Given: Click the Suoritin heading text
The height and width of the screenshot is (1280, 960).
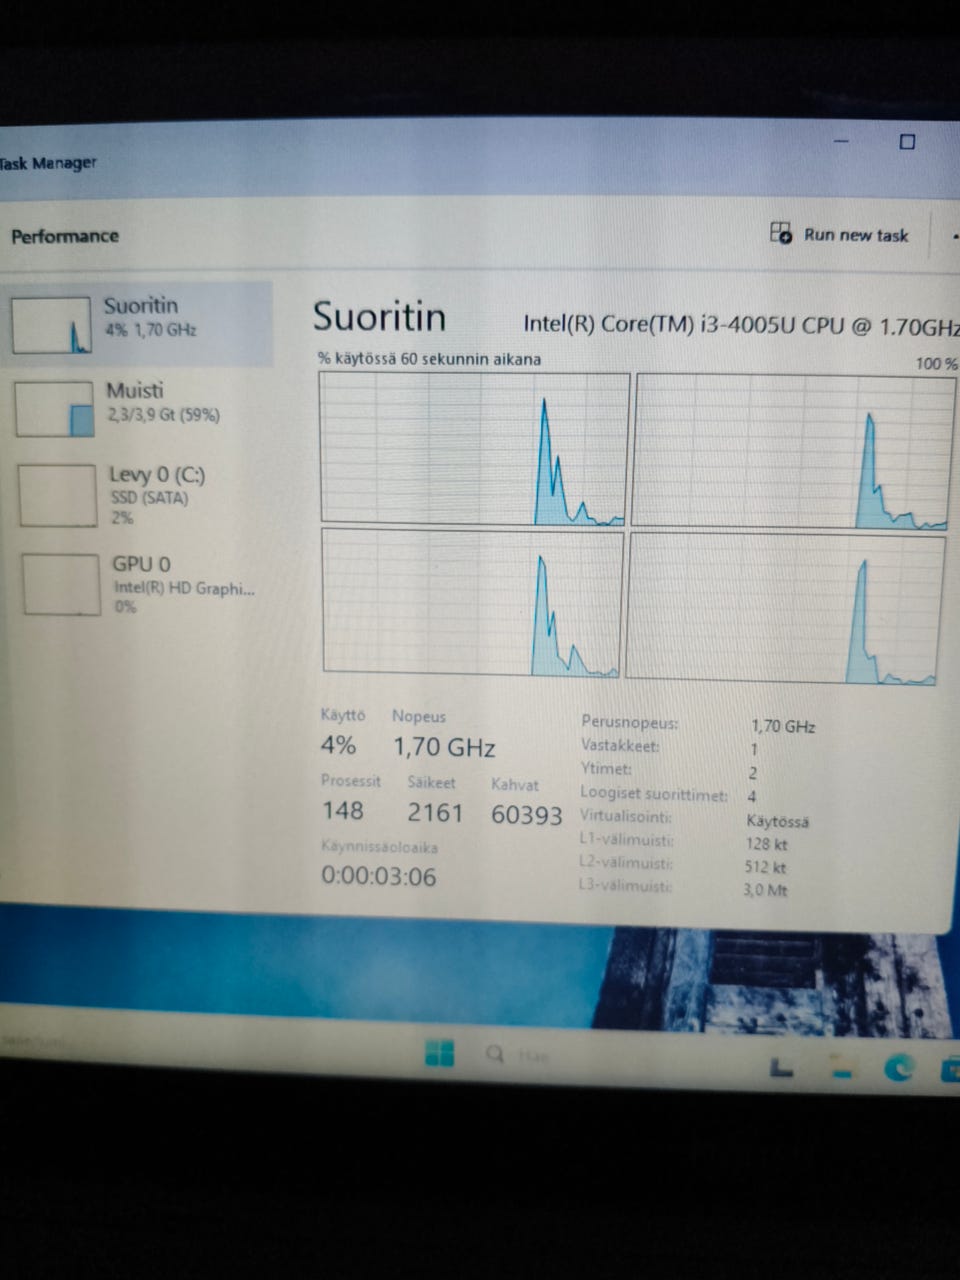Looking at the screenshot, I should point(379,317).
